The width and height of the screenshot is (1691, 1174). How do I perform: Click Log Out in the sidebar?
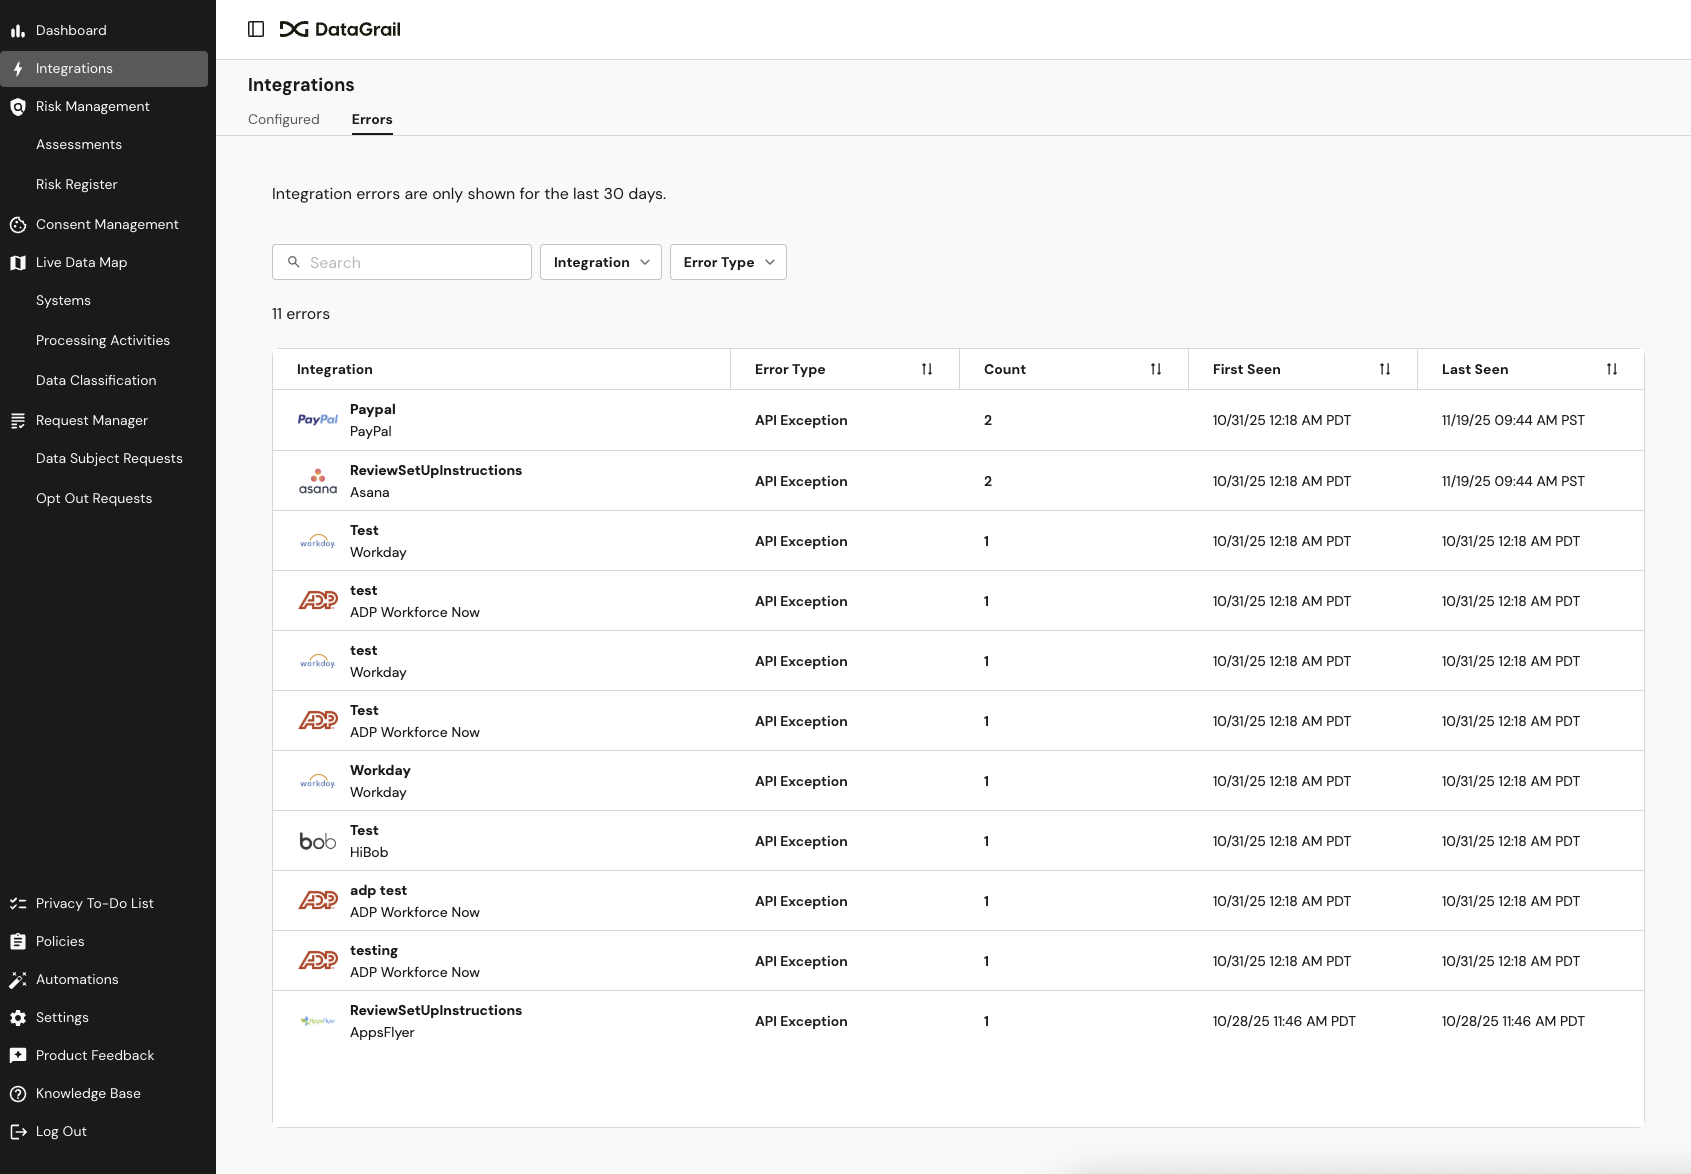click(x=61, y=1131)
